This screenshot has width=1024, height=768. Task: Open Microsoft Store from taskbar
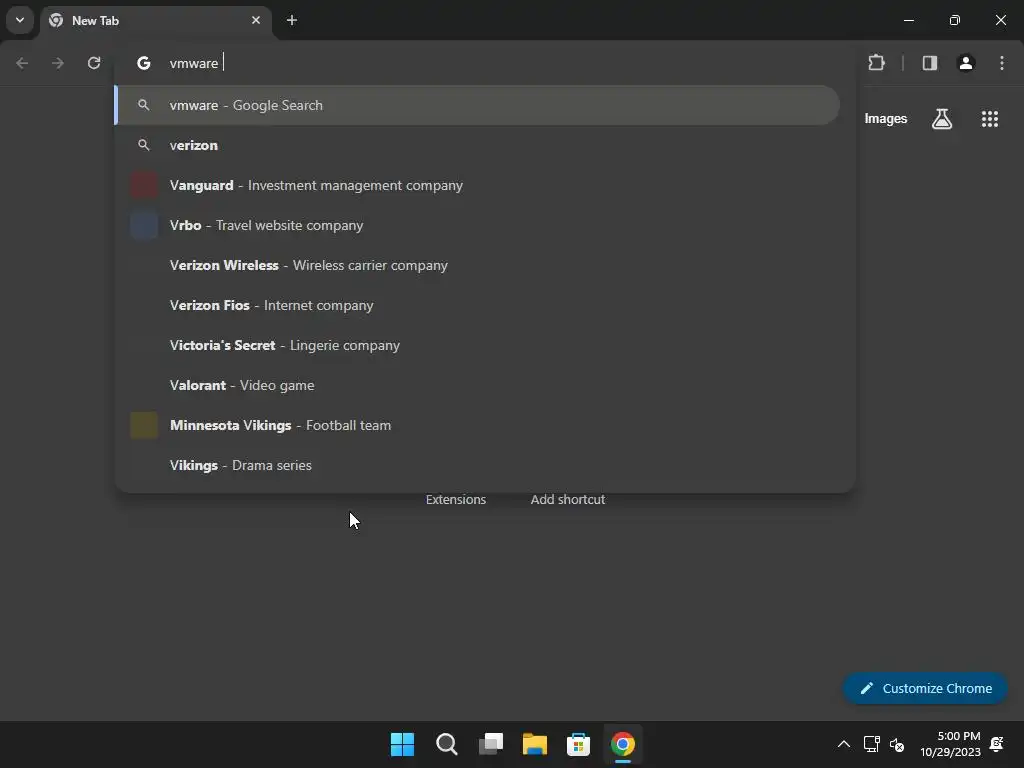(x=579, y=744)
